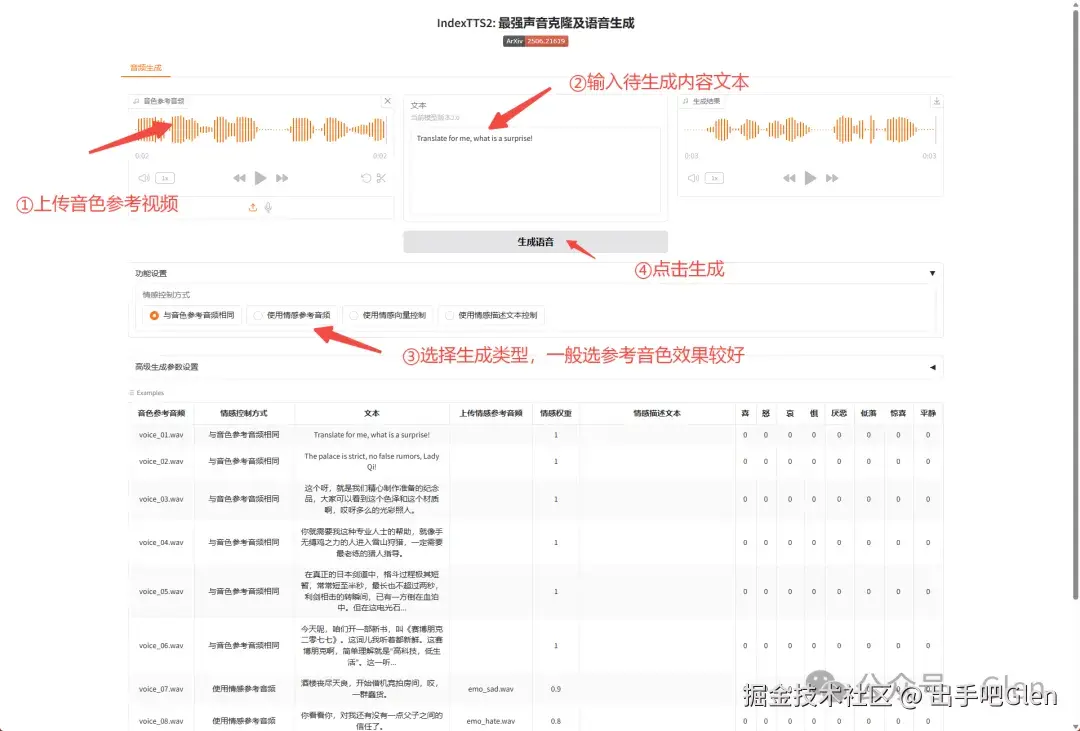This screenshot has width=1080, height=731.
Task: Click 情感描述文本 column header
Action: (x=657, y=413)
